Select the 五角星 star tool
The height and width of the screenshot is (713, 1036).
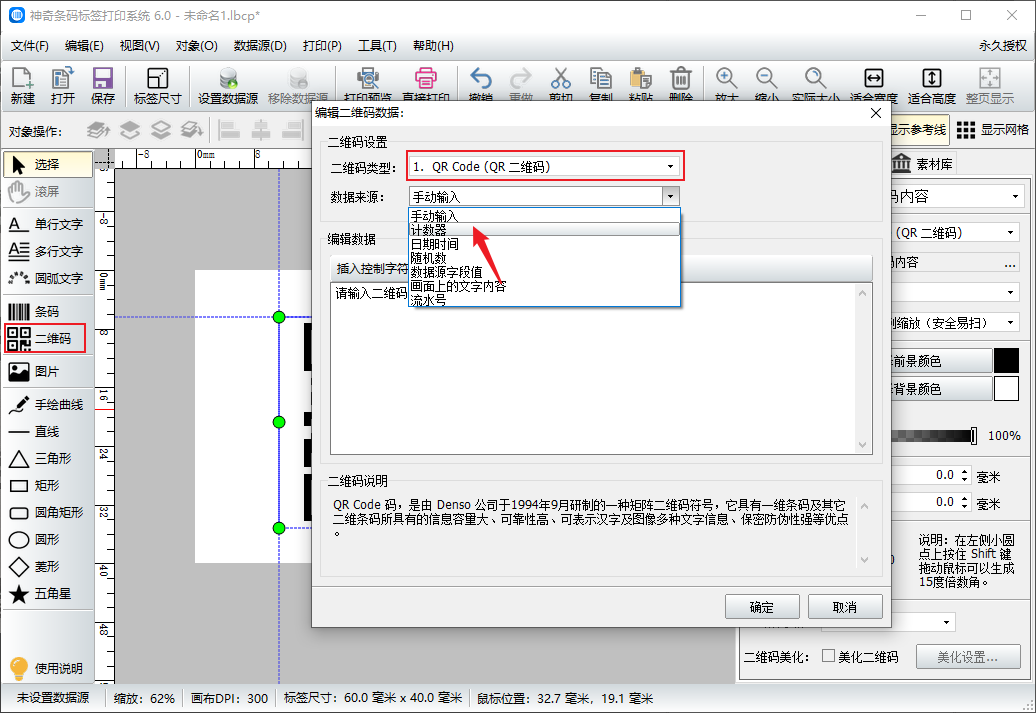click(48, 594)
